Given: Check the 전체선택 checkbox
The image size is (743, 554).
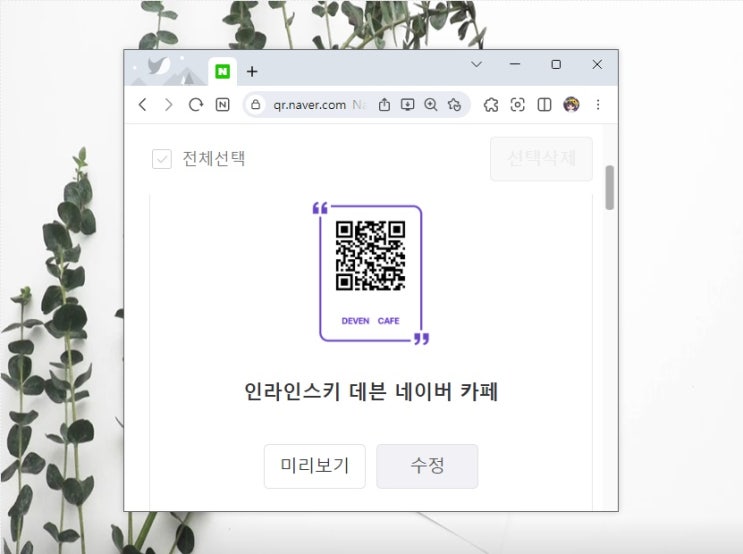Looking at the screenshot, I should pyautogui.click(x=162, y=159).
